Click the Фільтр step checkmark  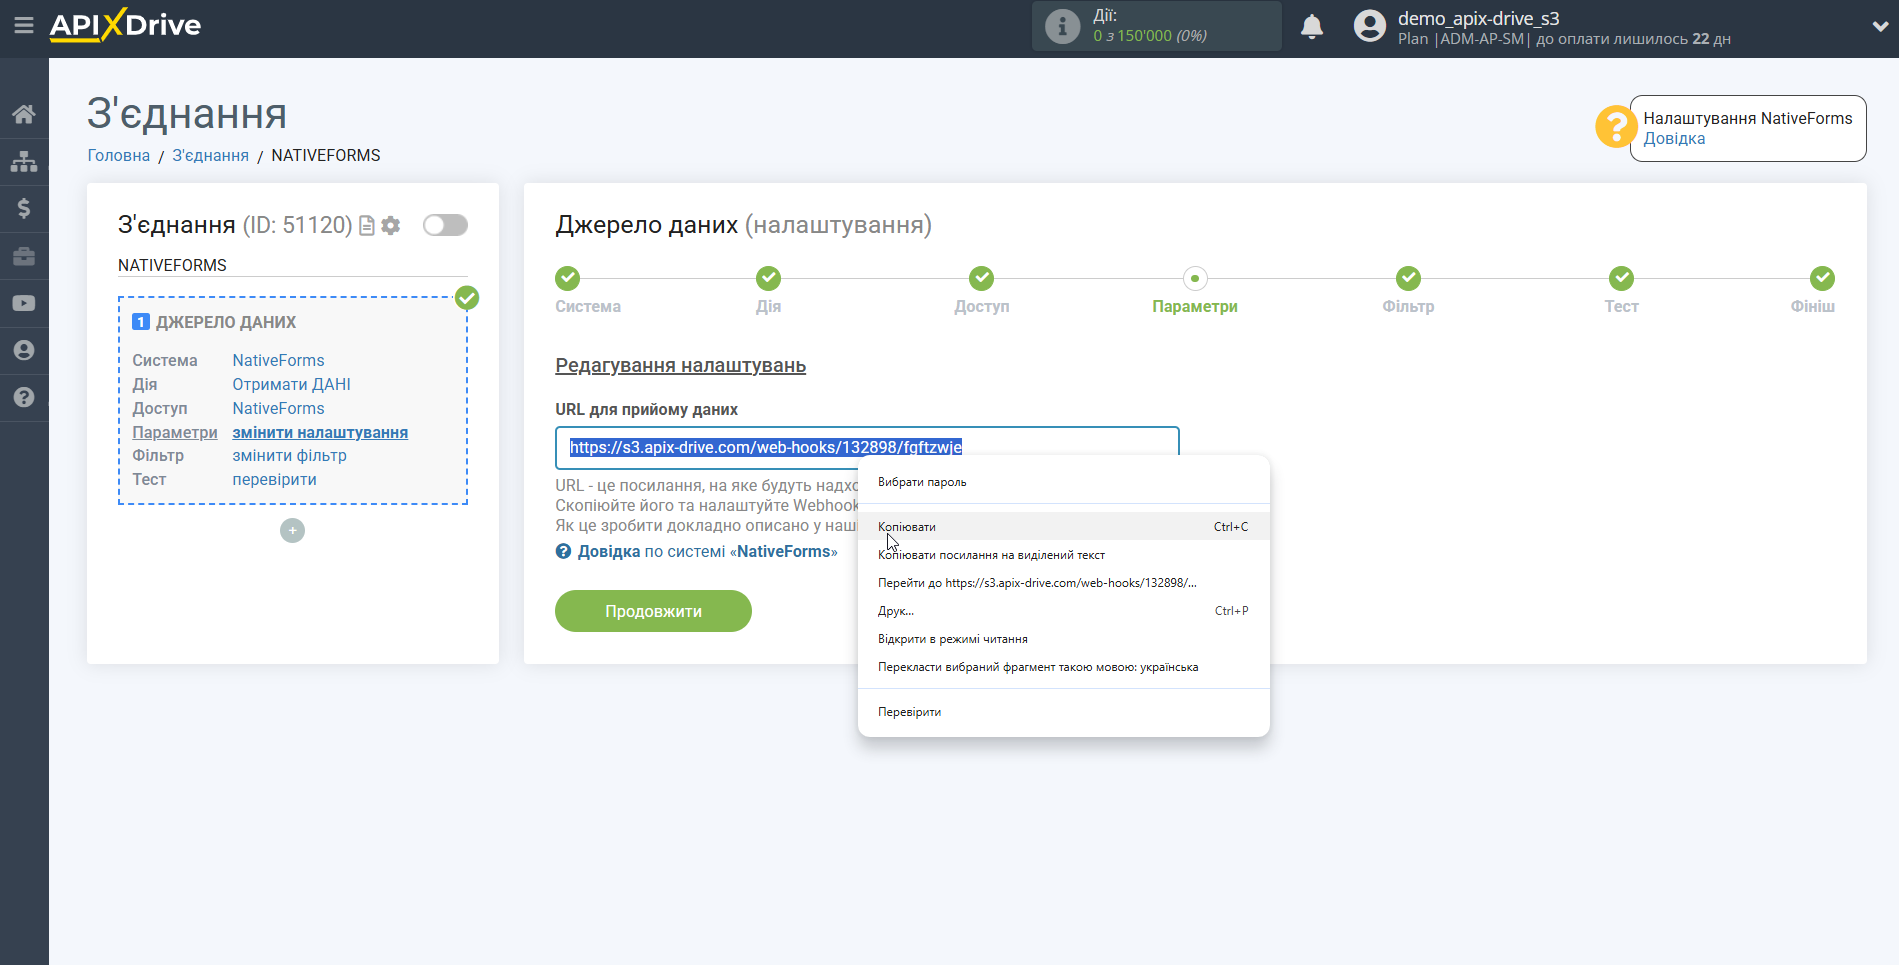tap(1408, 278)
